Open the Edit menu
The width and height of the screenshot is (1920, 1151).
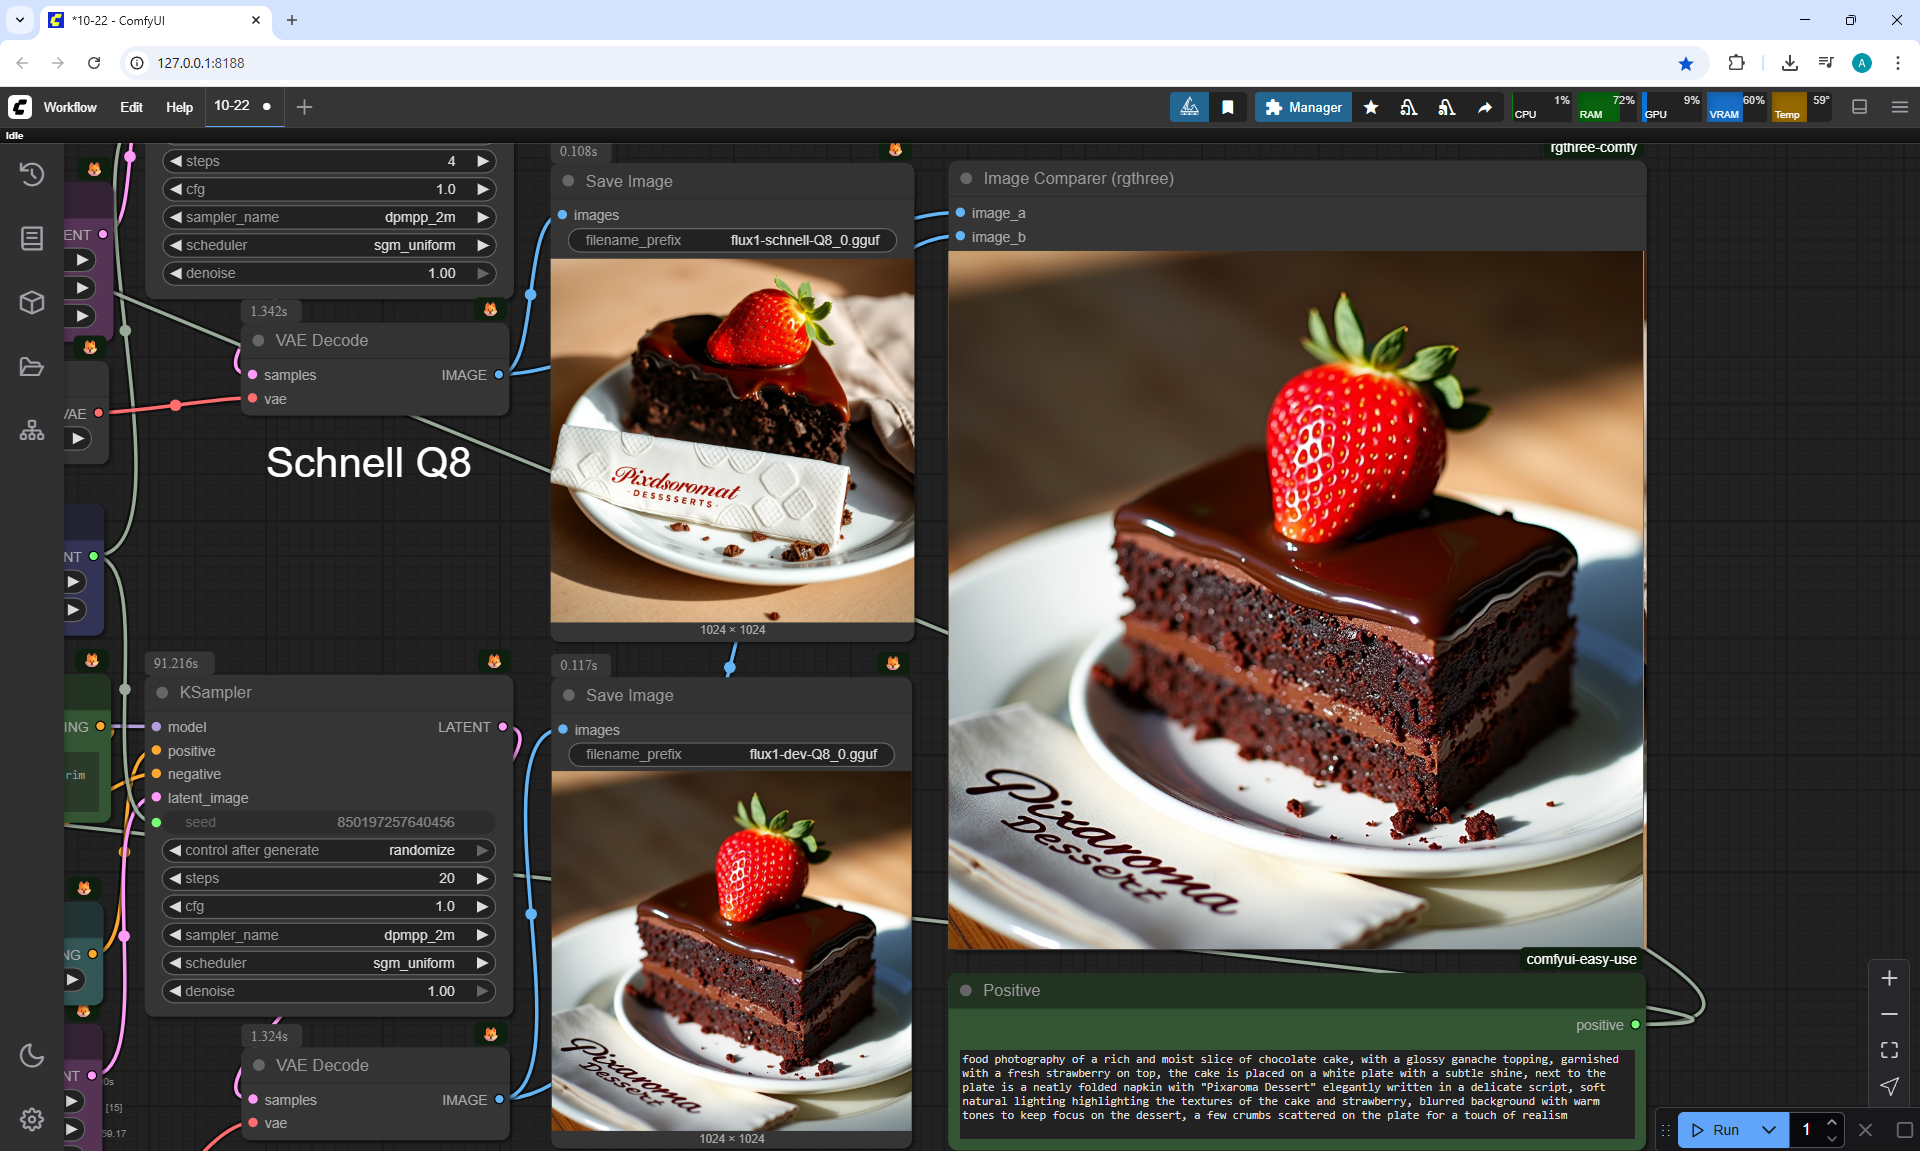point(131,107)
